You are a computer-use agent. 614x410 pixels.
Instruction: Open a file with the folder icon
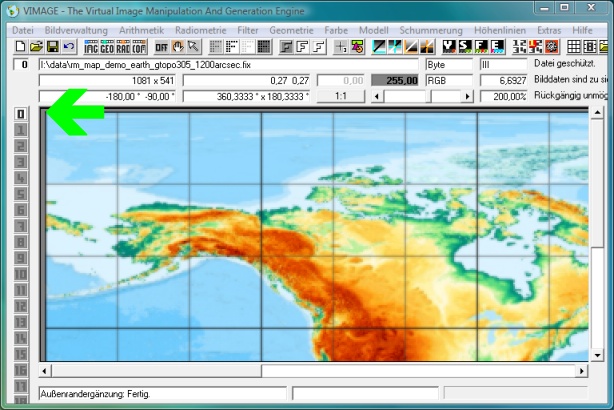(36, 47)
